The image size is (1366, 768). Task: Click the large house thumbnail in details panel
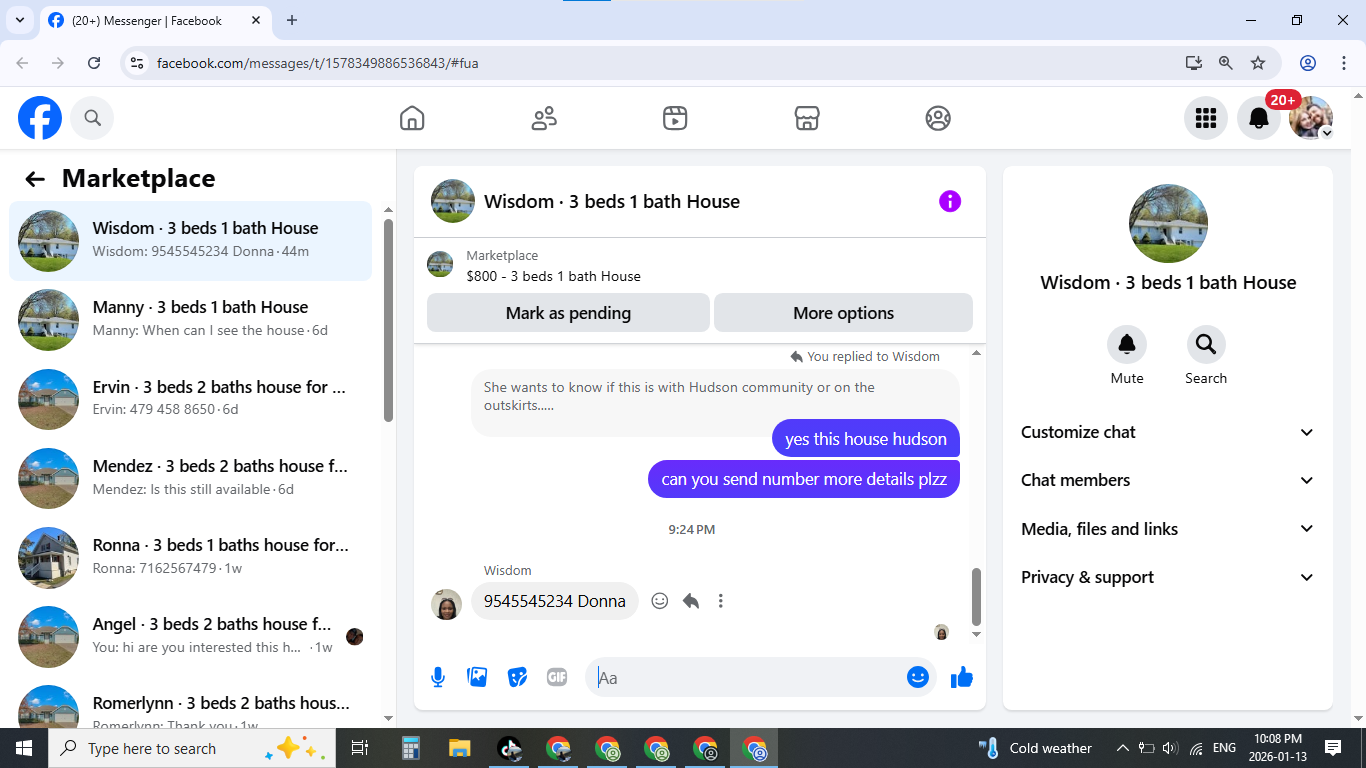click(x=1168, y=224)
